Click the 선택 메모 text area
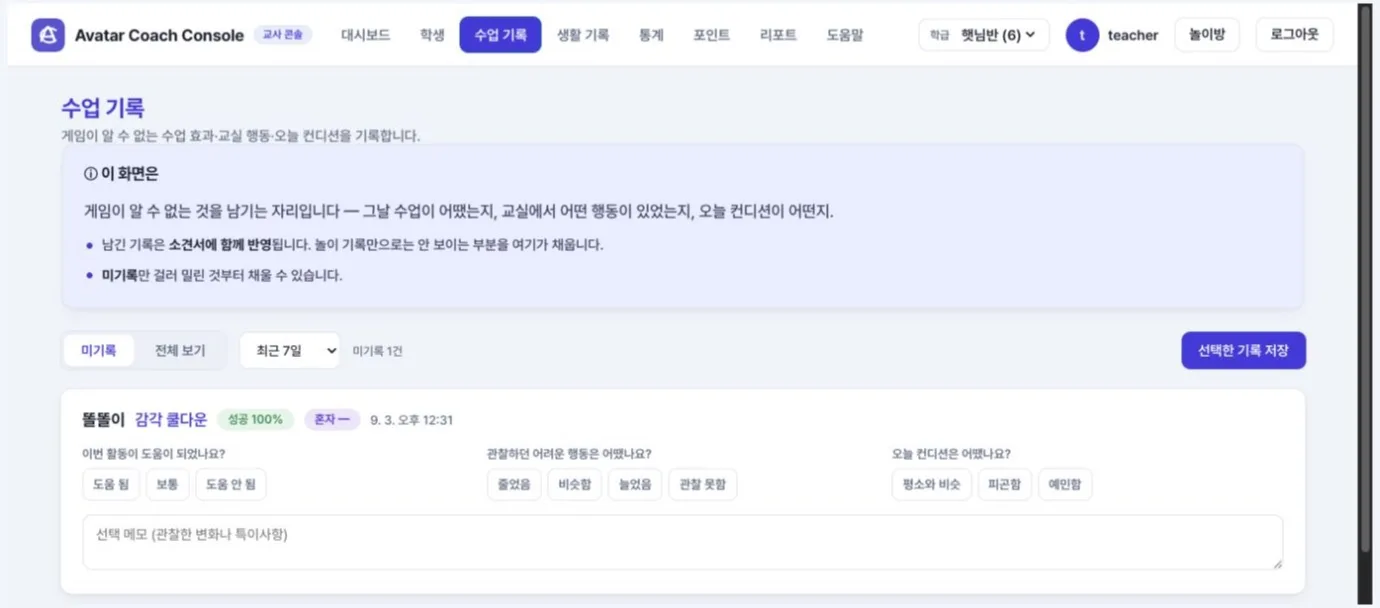Image resolution: width=1380 pixels, height=608 pixels. point(682,542)
